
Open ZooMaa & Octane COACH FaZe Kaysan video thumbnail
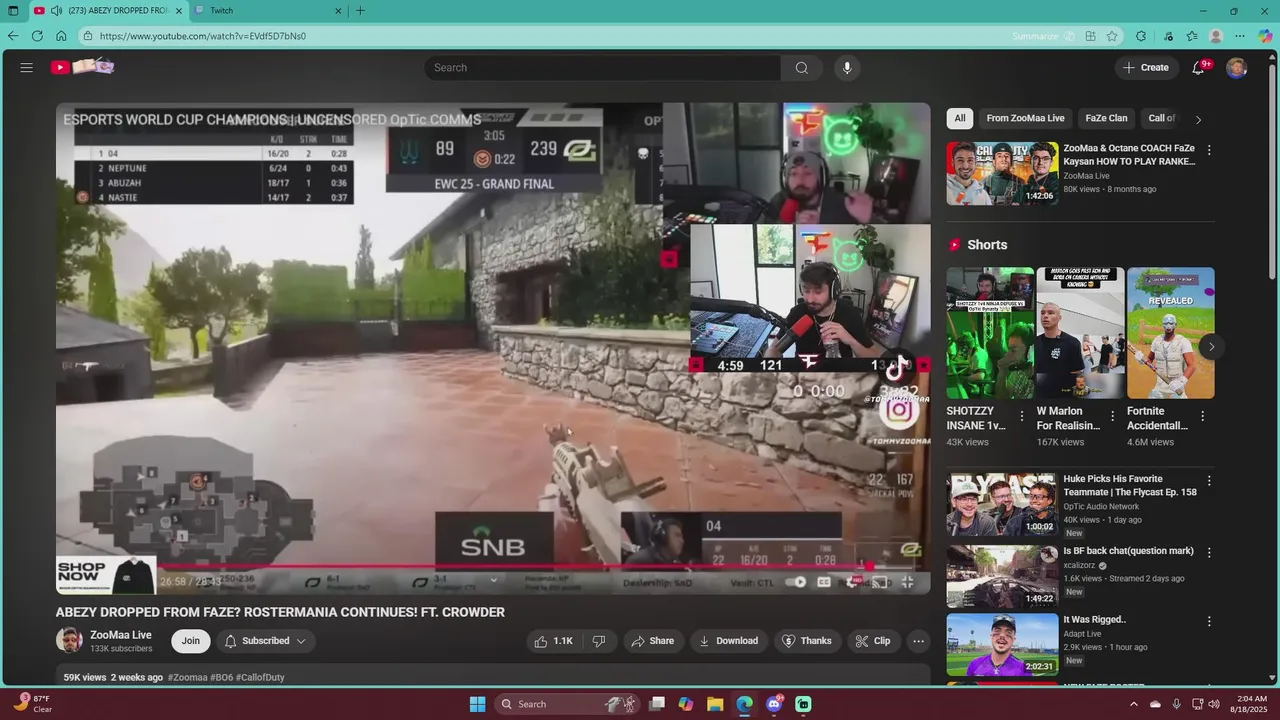tap(1002, 173)
